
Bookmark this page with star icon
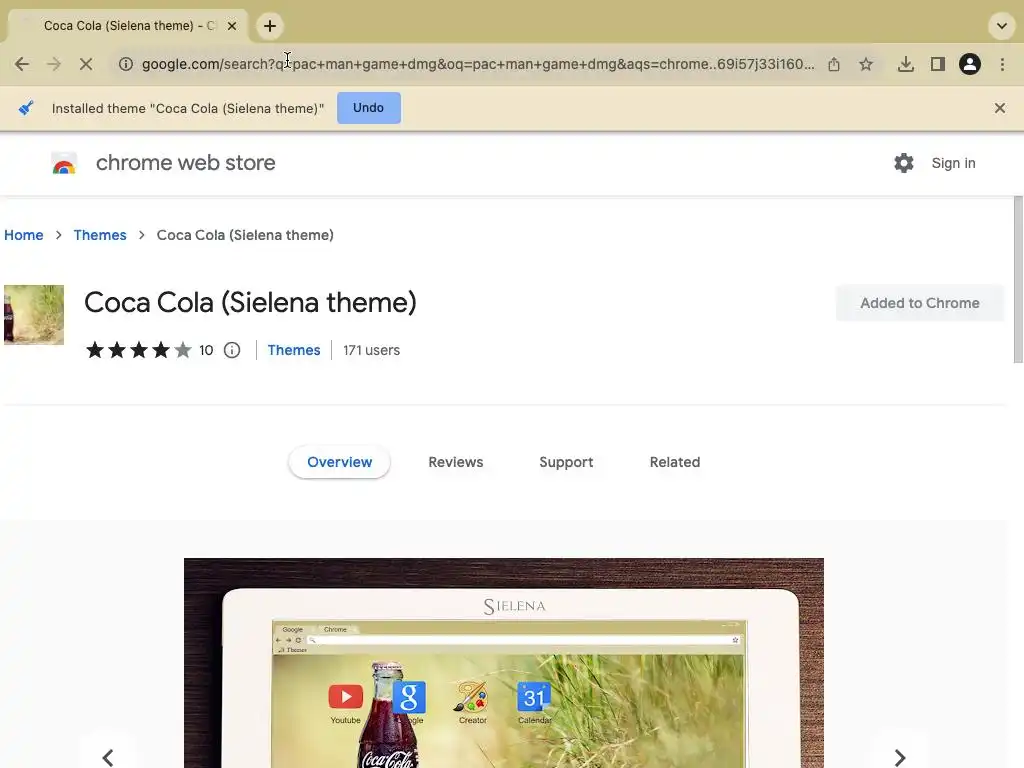point(866,64)
